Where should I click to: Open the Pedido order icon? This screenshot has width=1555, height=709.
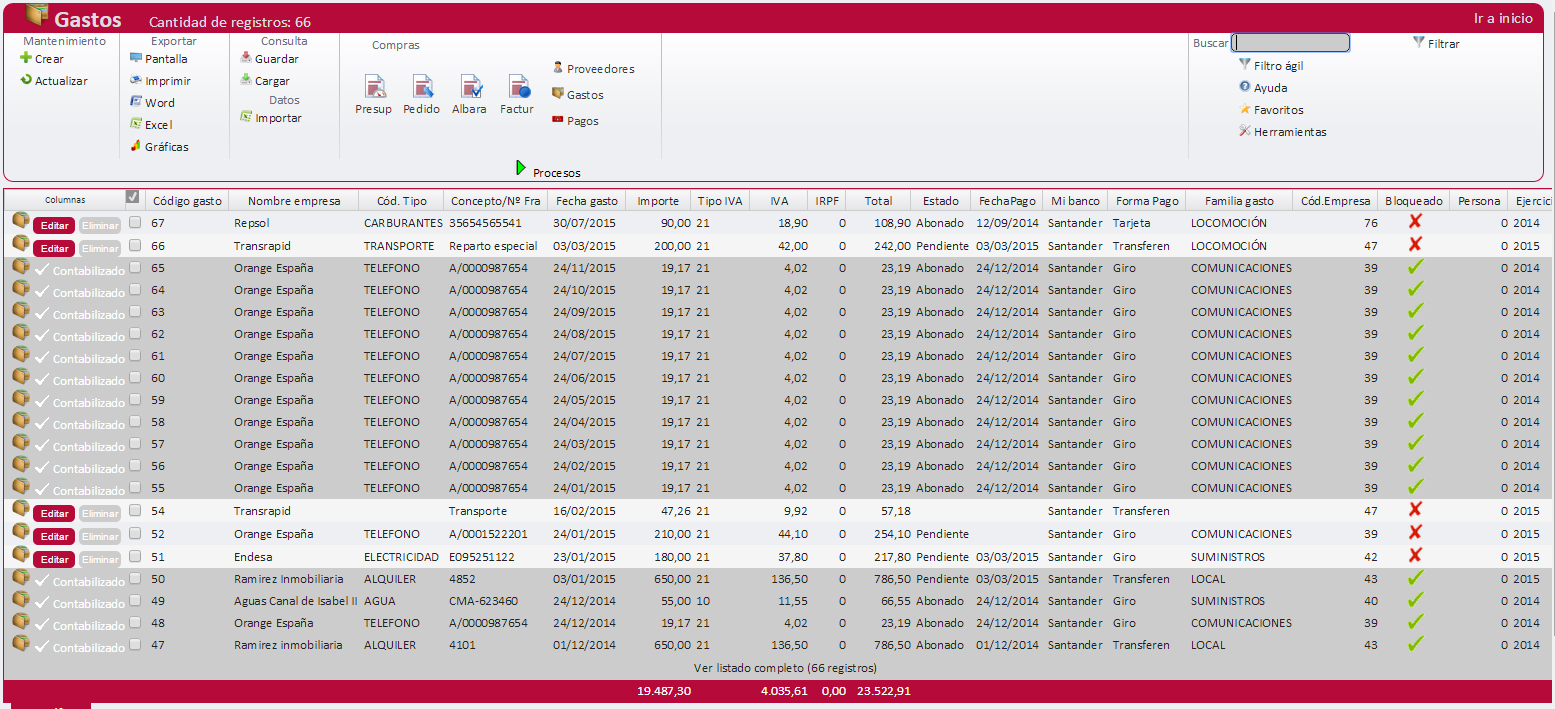pos(421,88)
